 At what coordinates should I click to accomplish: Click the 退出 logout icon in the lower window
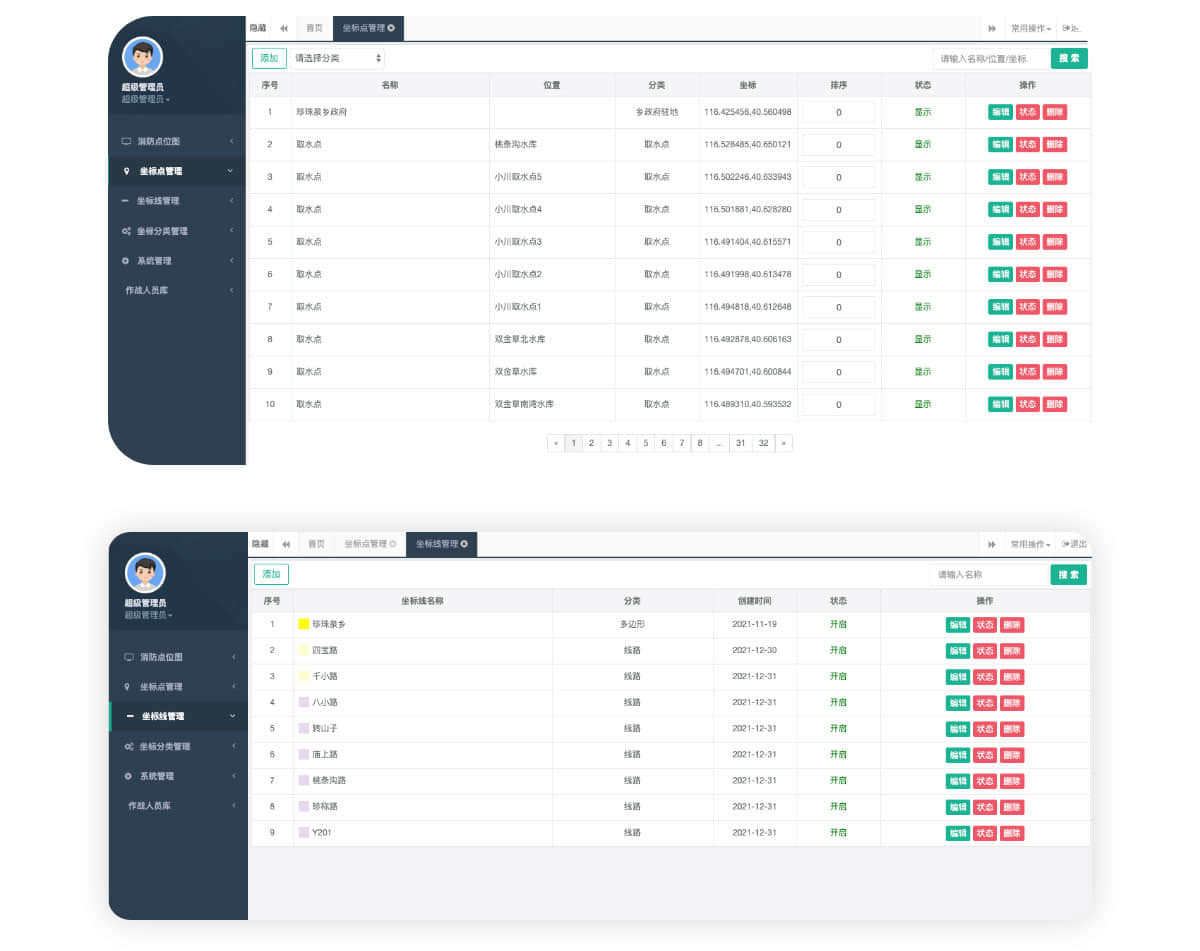1066,544
